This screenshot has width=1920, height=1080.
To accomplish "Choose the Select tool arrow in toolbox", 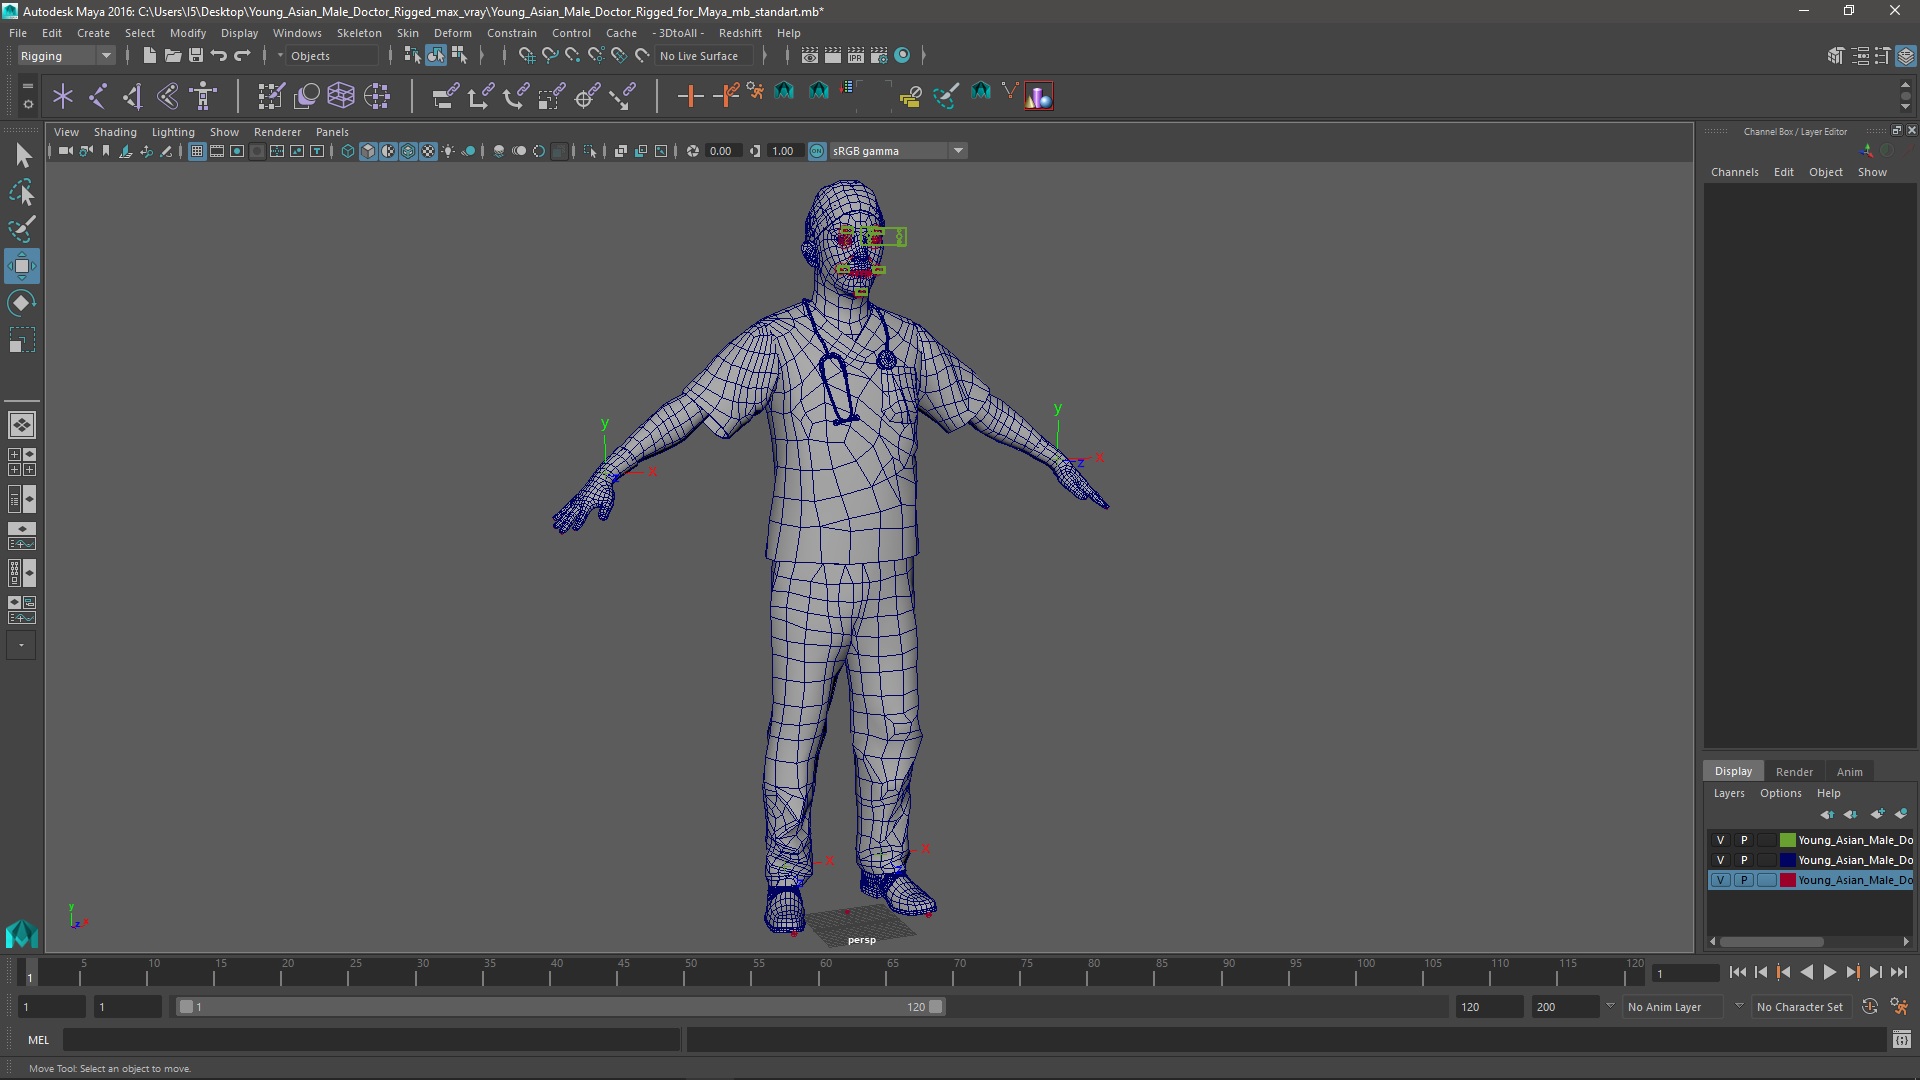I will coord(22,155).
